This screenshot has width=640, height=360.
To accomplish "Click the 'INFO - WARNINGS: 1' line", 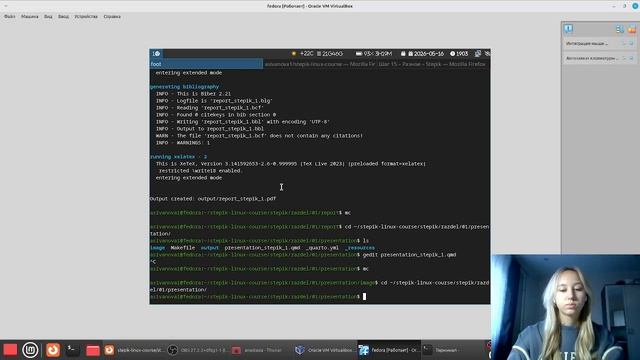I will 182,143.
